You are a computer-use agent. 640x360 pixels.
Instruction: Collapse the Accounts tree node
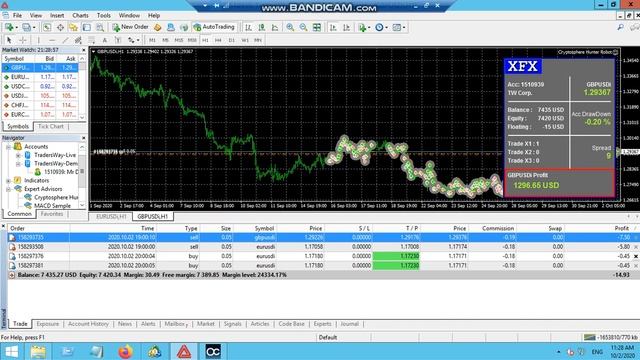[8, 147]
